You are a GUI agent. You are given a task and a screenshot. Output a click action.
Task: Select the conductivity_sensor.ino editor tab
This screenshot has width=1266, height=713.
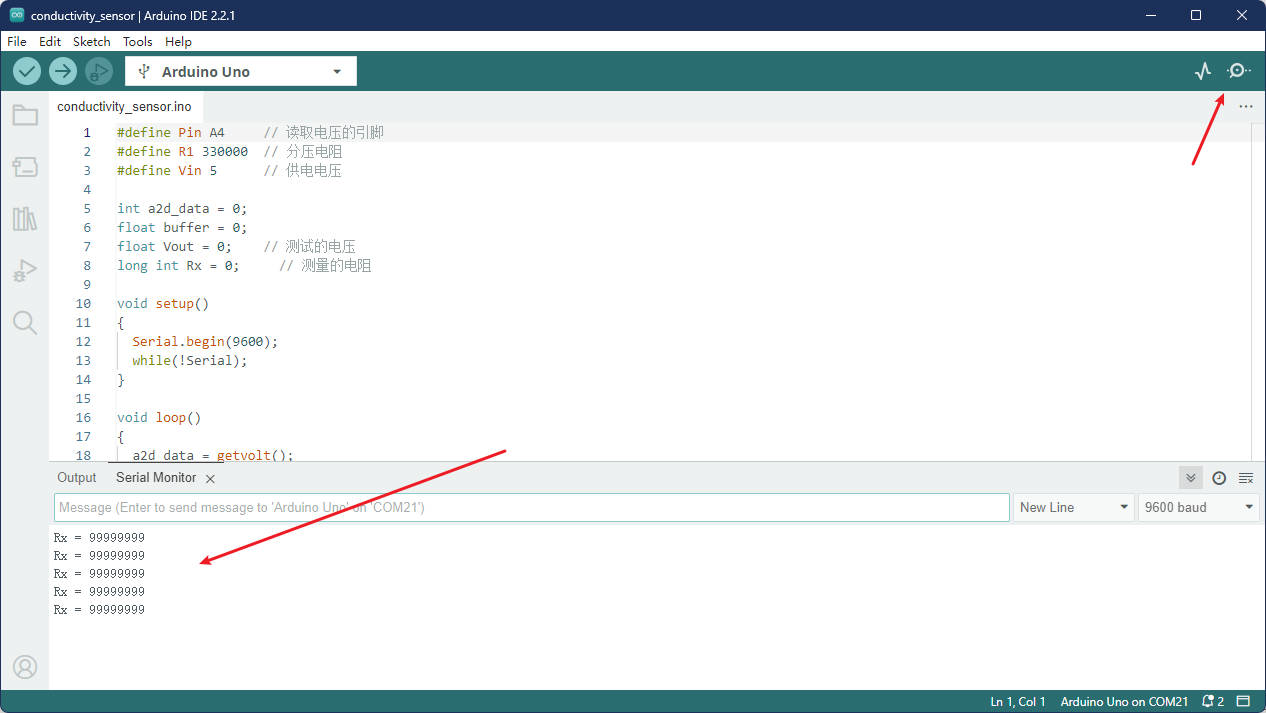[x=124, y=106]
